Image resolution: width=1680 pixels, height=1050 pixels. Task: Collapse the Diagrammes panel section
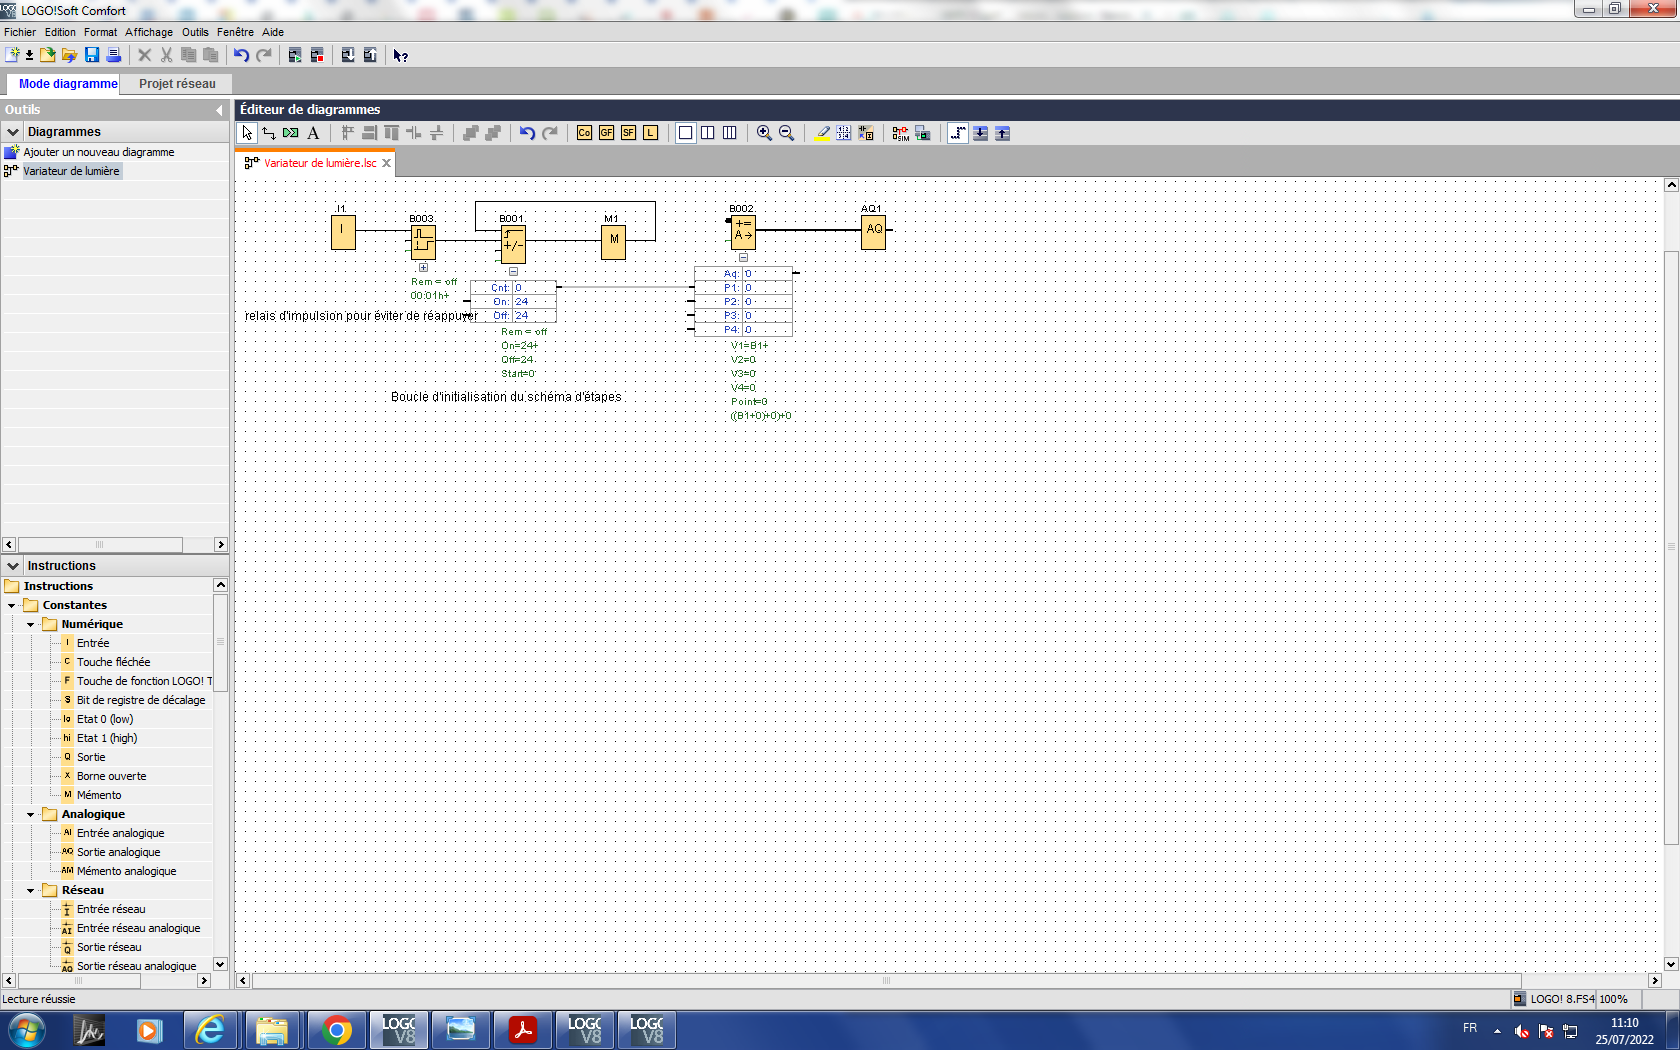pyautogui.click(x=13, y=132)
